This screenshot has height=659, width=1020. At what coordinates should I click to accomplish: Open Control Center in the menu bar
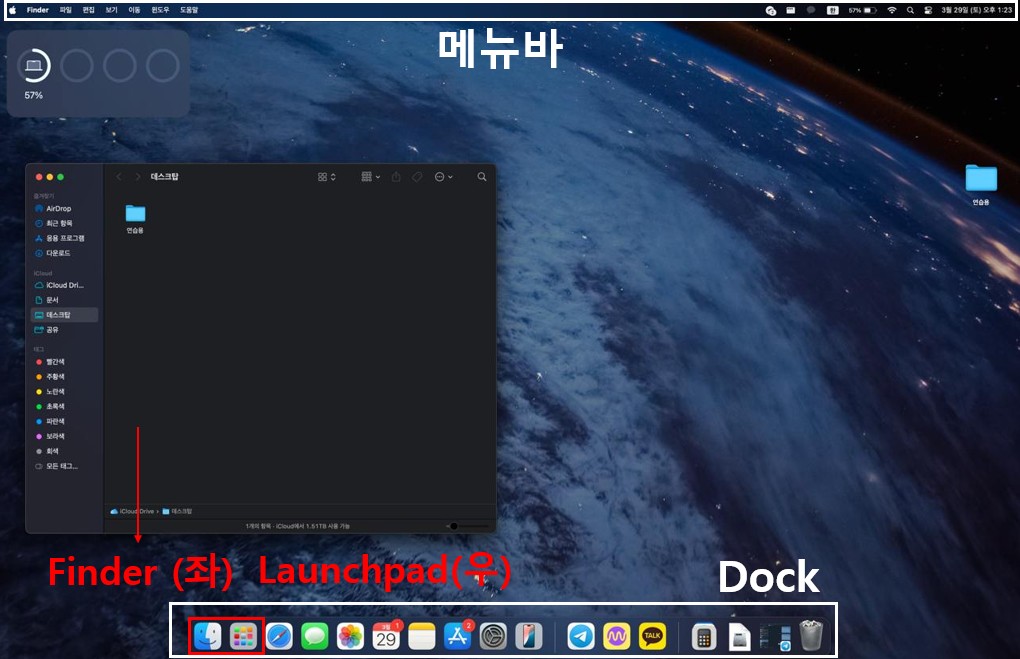[x=928, y=10]
